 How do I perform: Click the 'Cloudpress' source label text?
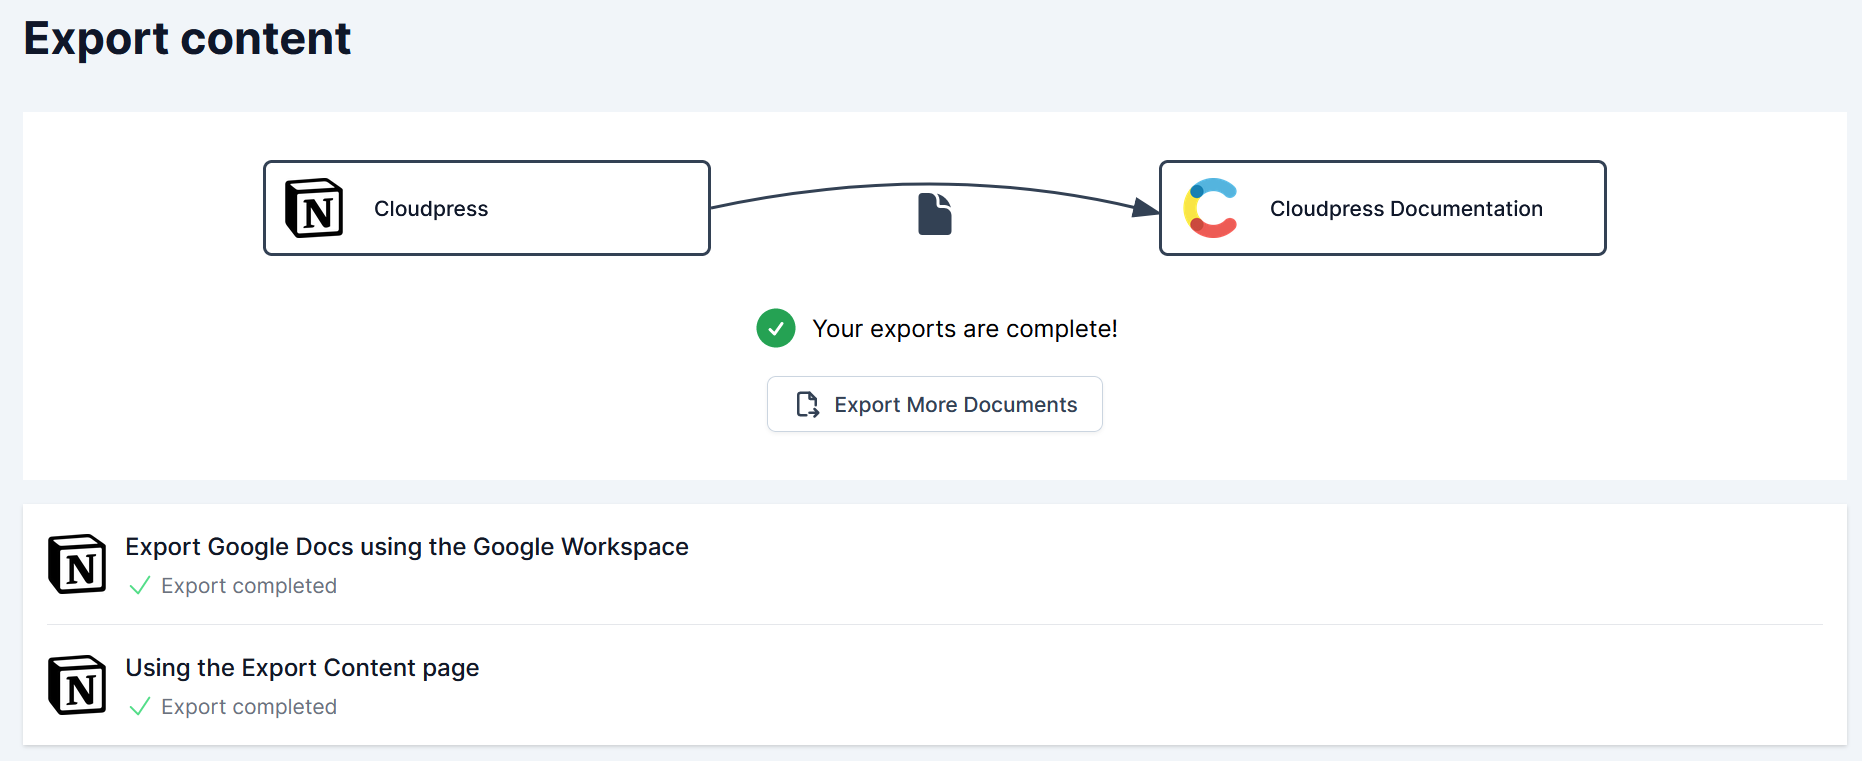(x=431, y=209)
